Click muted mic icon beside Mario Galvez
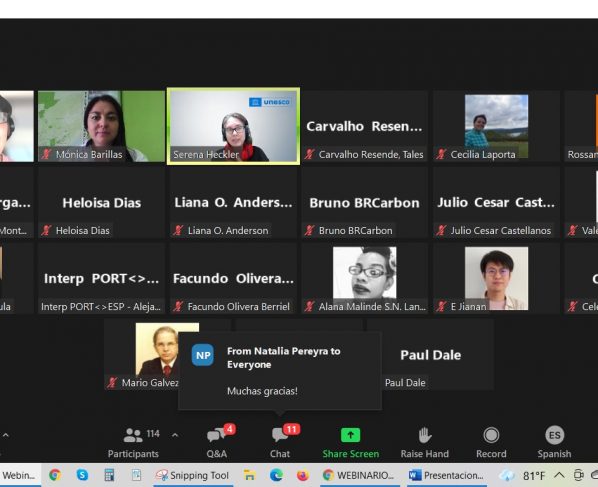 [113, 383]
